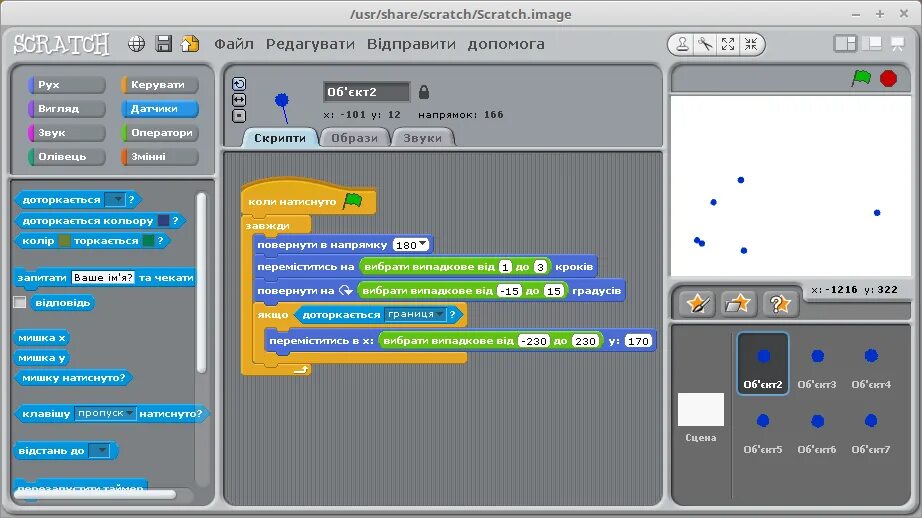Open границя dropdown in script

pos(415,315)
